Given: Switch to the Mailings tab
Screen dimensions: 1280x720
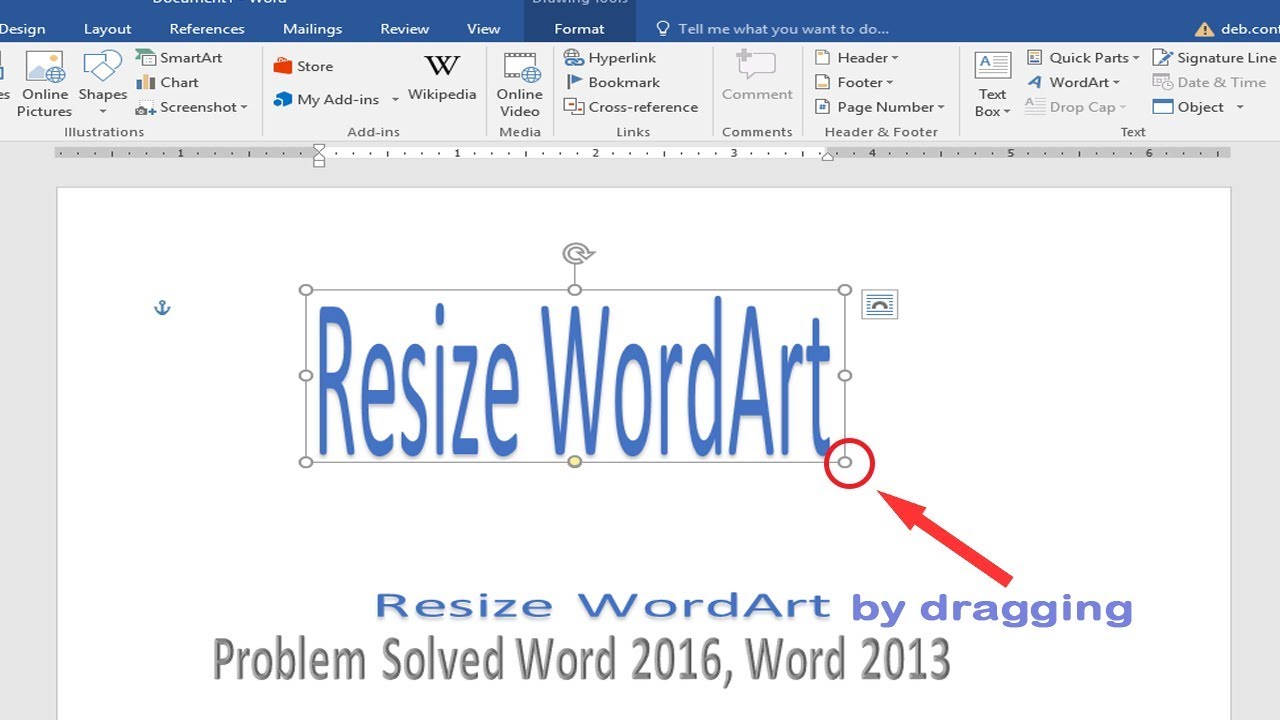Looking at the screenshot, I should tap(312, 29).
